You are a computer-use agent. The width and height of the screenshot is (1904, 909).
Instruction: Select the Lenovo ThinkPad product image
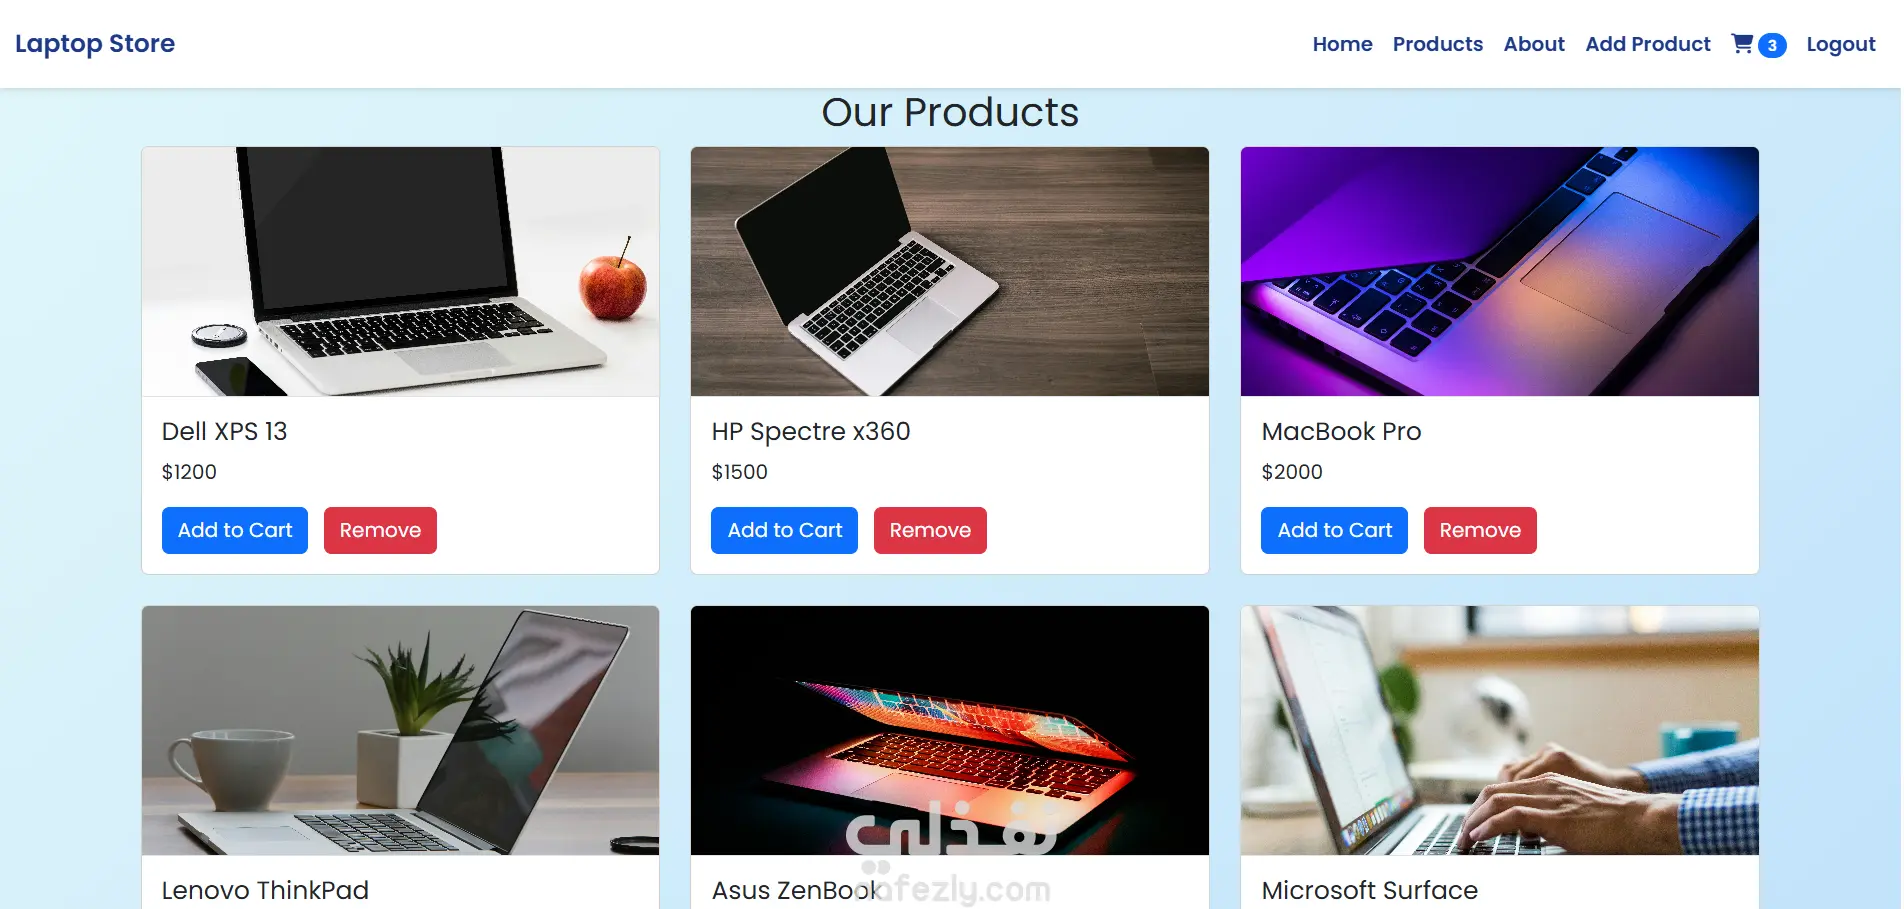(400, 730)
